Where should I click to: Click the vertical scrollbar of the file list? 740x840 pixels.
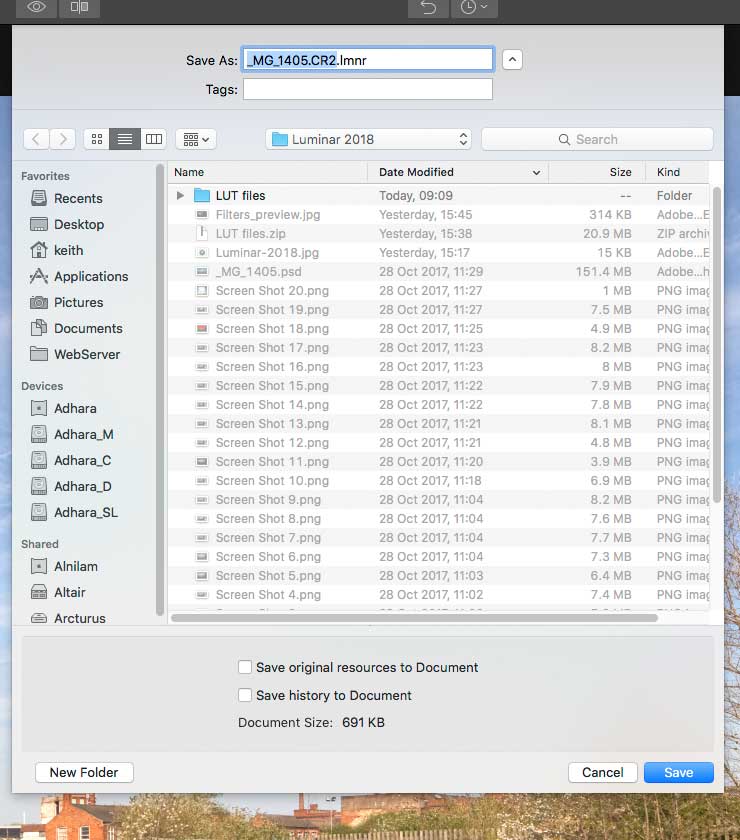[716, 343]
